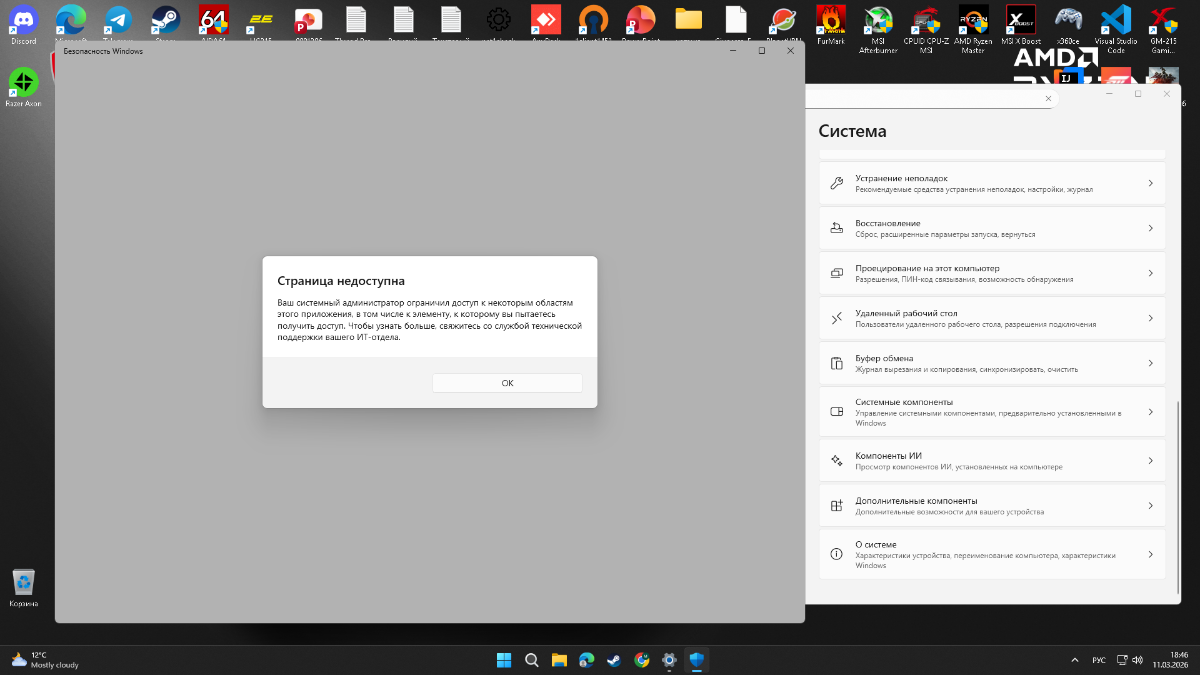Open the volume control in the system tray
Viewport: 1200px width, 675px height.
(1135, 660)
